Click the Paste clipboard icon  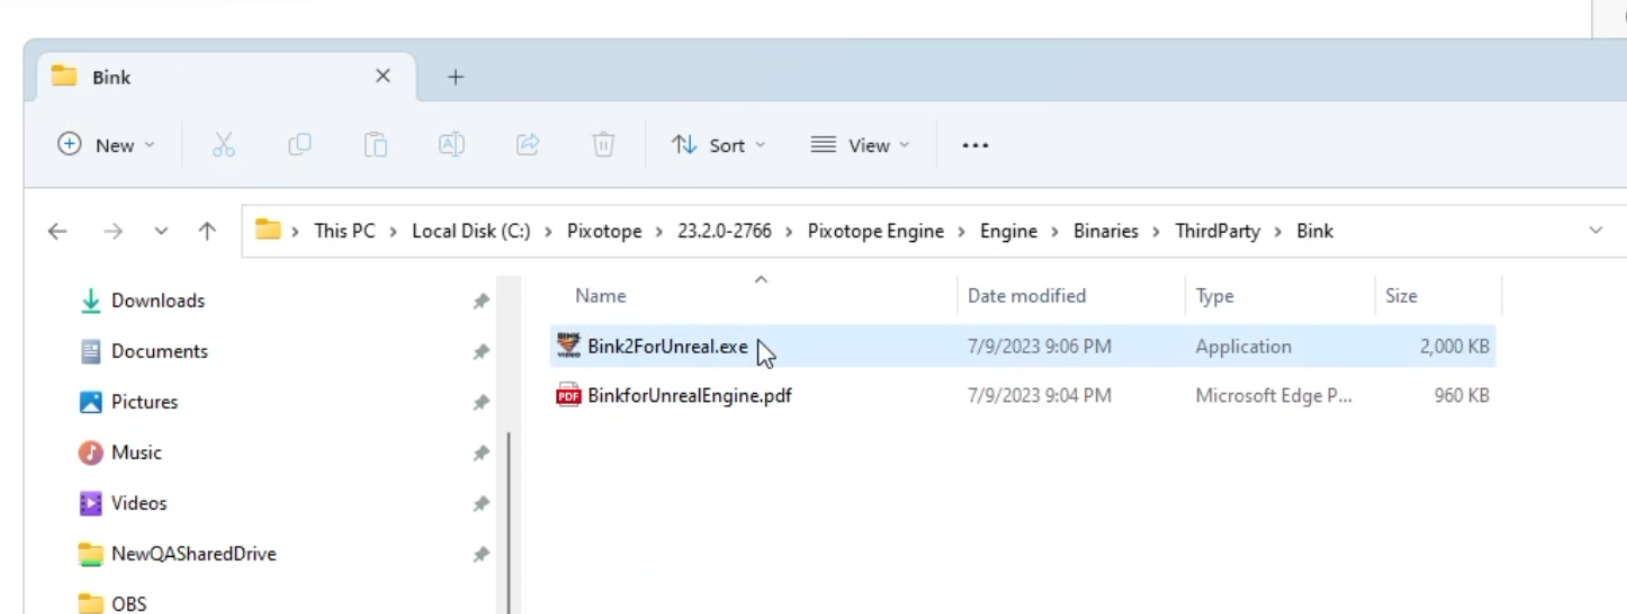point(375,145)
